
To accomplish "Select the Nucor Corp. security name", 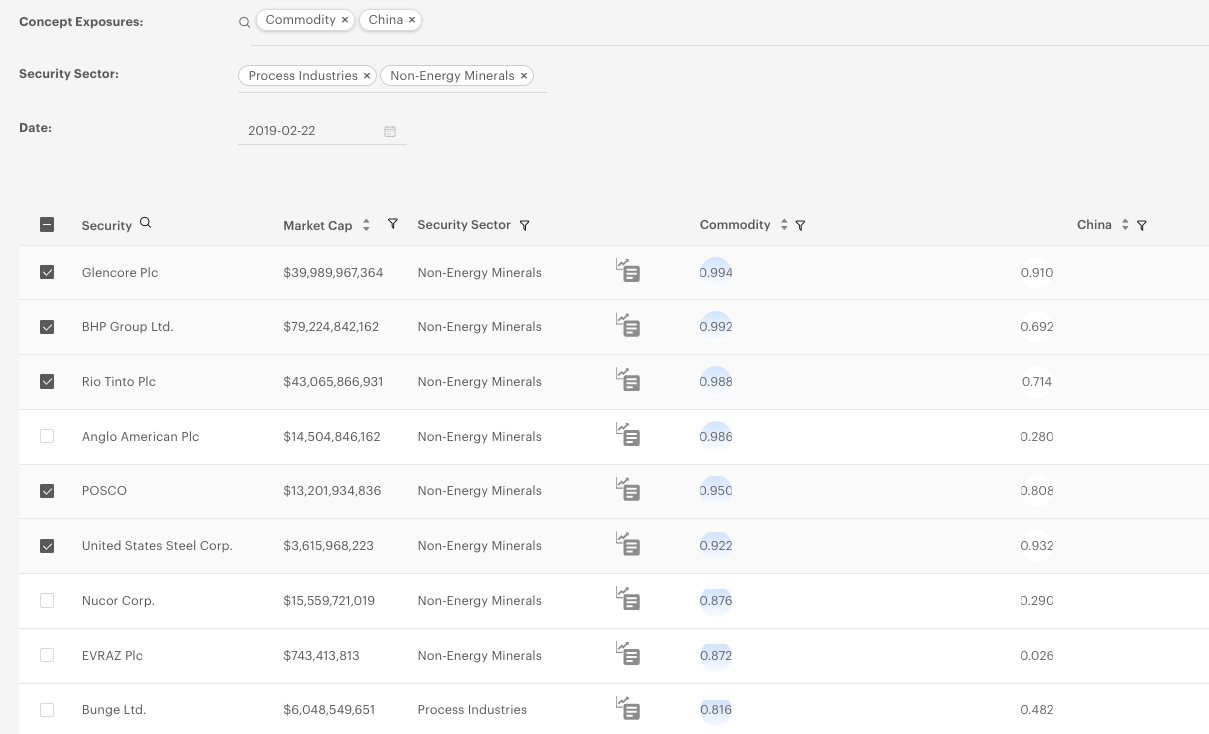I will pyautogui.click(x=118, y=601).
